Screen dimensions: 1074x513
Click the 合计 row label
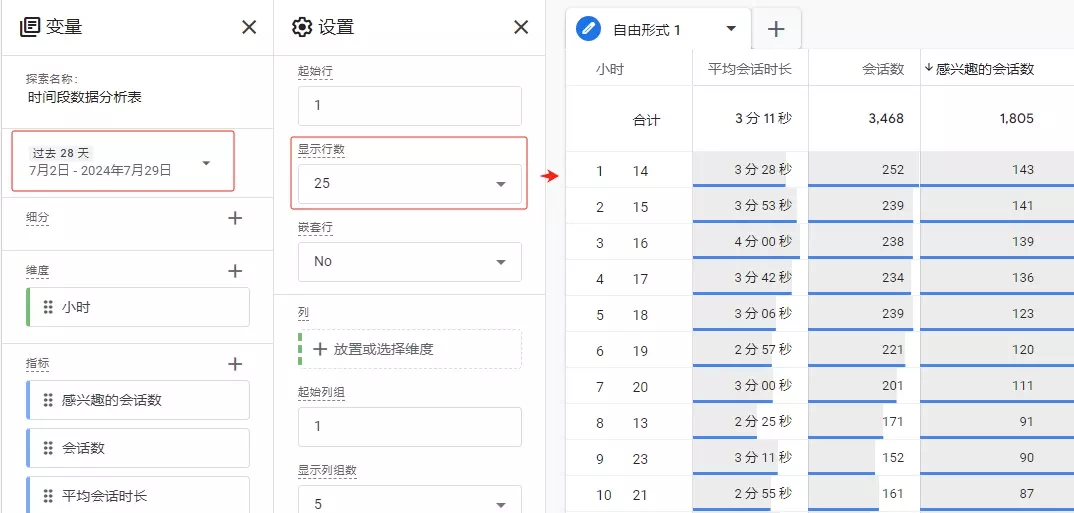pos(646,120)
